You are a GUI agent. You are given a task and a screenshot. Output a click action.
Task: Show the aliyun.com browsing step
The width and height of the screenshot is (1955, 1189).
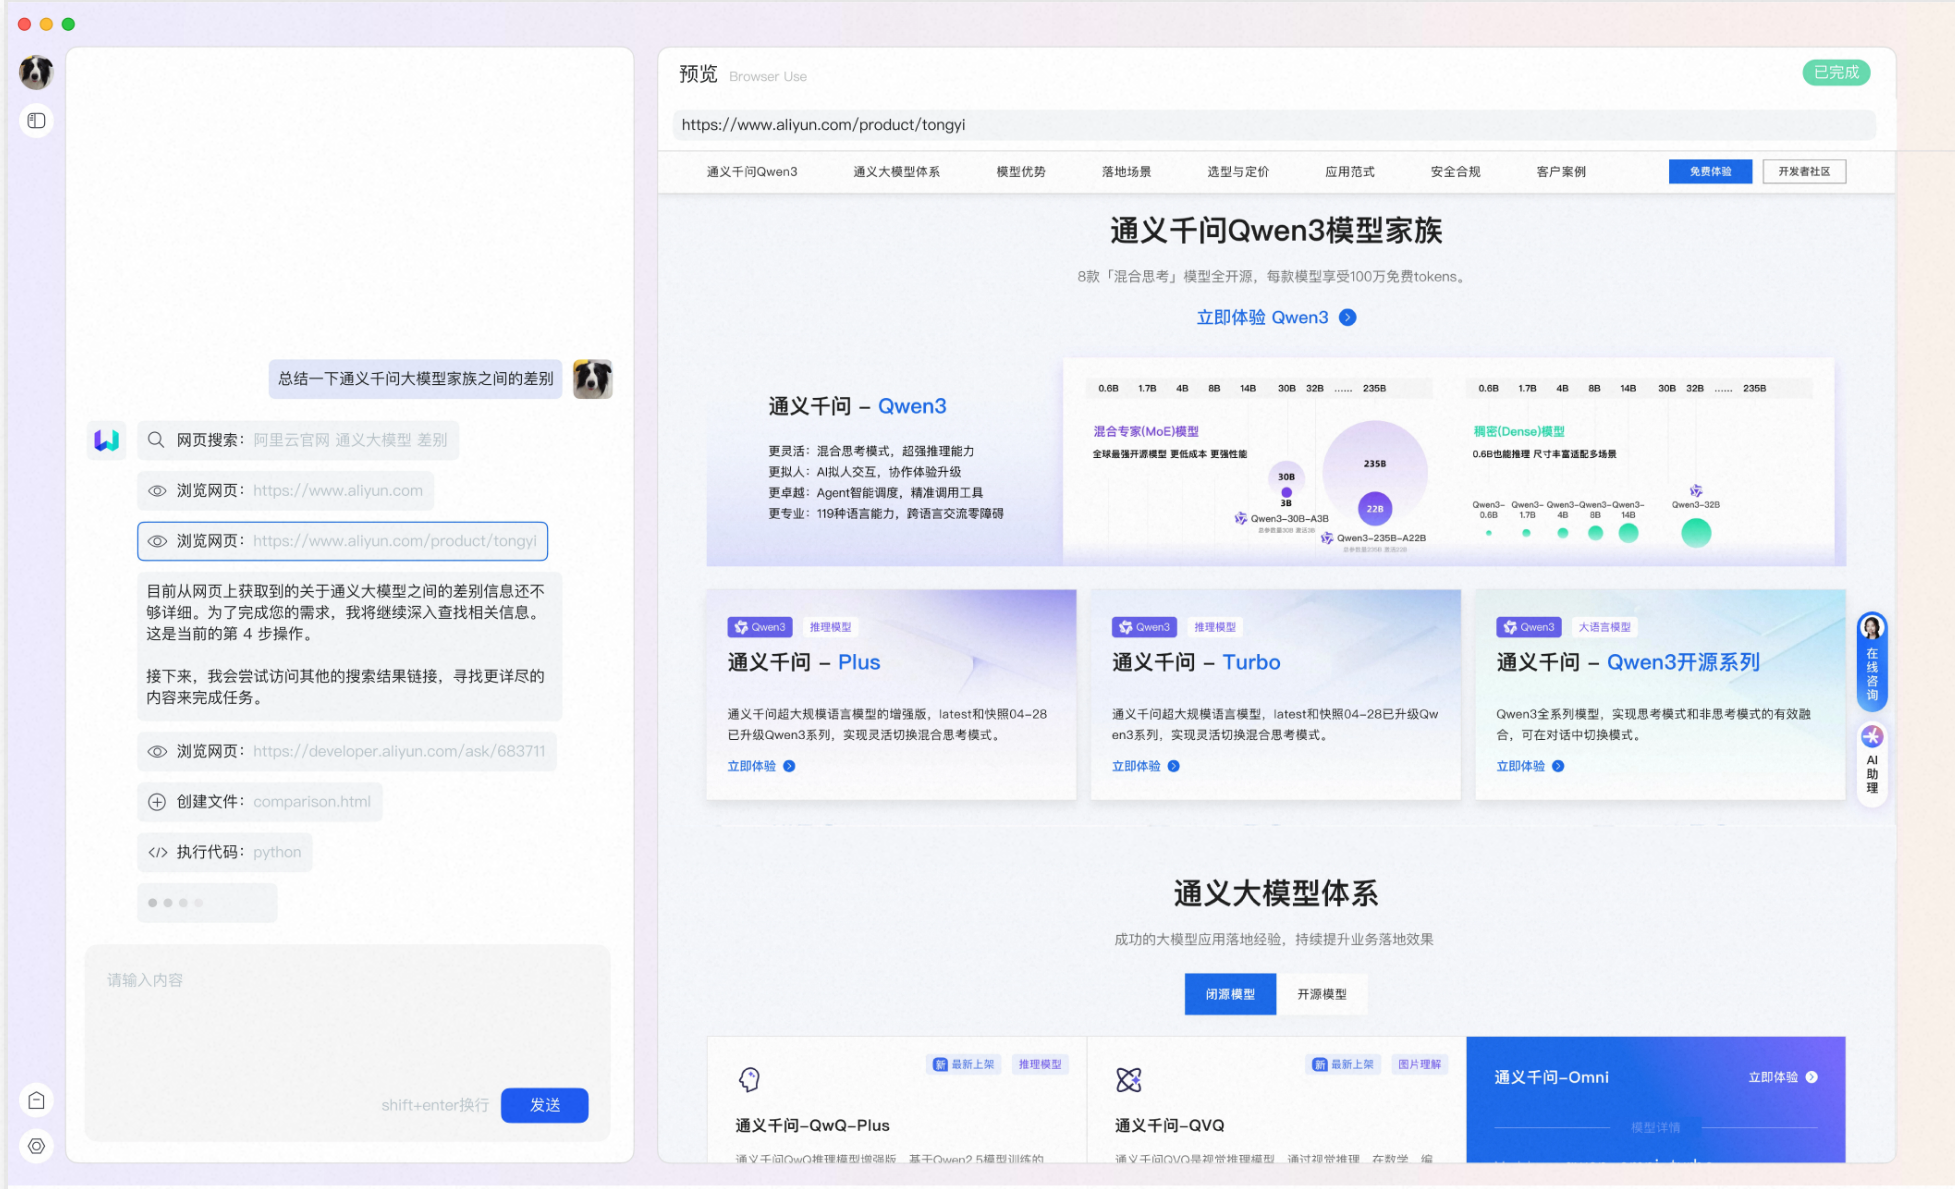[x=286, y=491]
